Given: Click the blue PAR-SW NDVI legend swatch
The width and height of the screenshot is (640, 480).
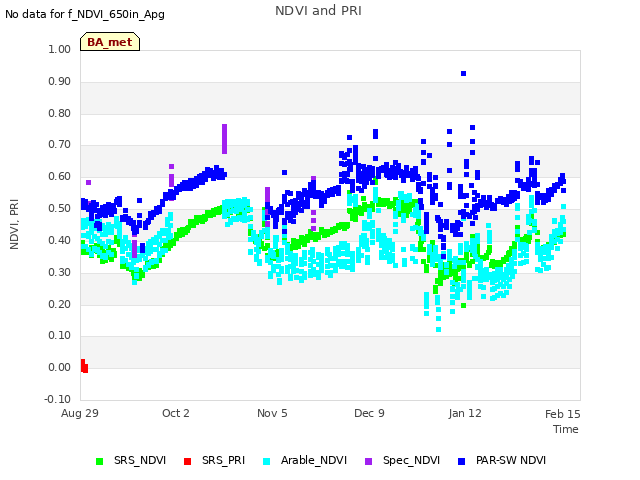Looking at the screenshot, I should [462, 461].
